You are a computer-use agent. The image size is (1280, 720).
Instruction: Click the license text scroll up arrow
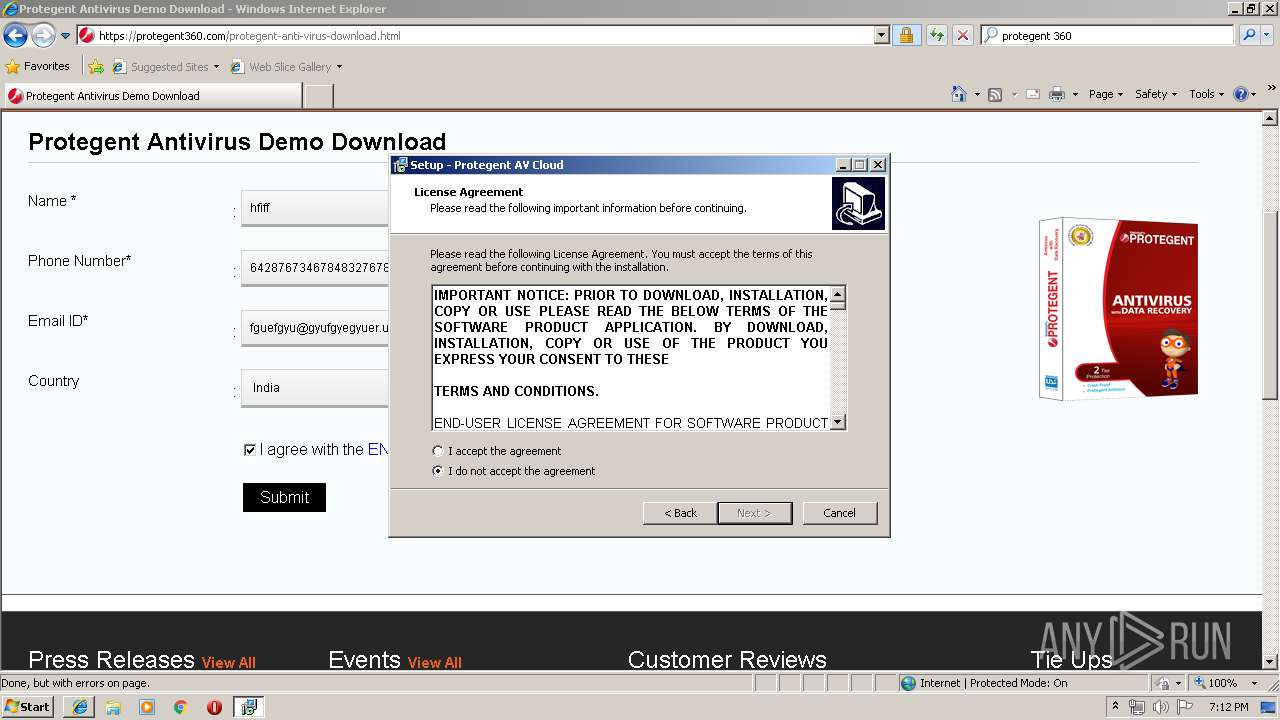tap(838, 295)
